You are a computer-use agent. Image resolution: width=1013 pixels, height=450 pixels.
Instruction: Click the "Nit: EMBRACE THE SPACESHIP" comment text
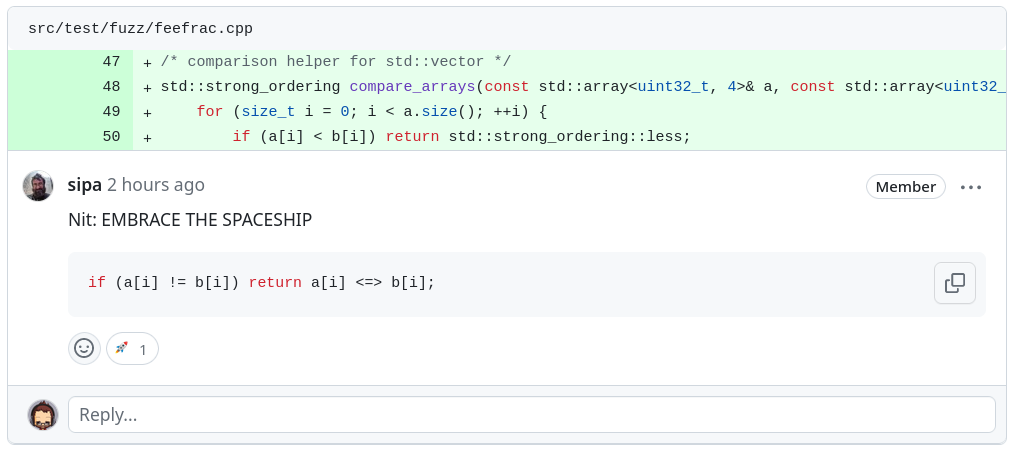point(190,219)
